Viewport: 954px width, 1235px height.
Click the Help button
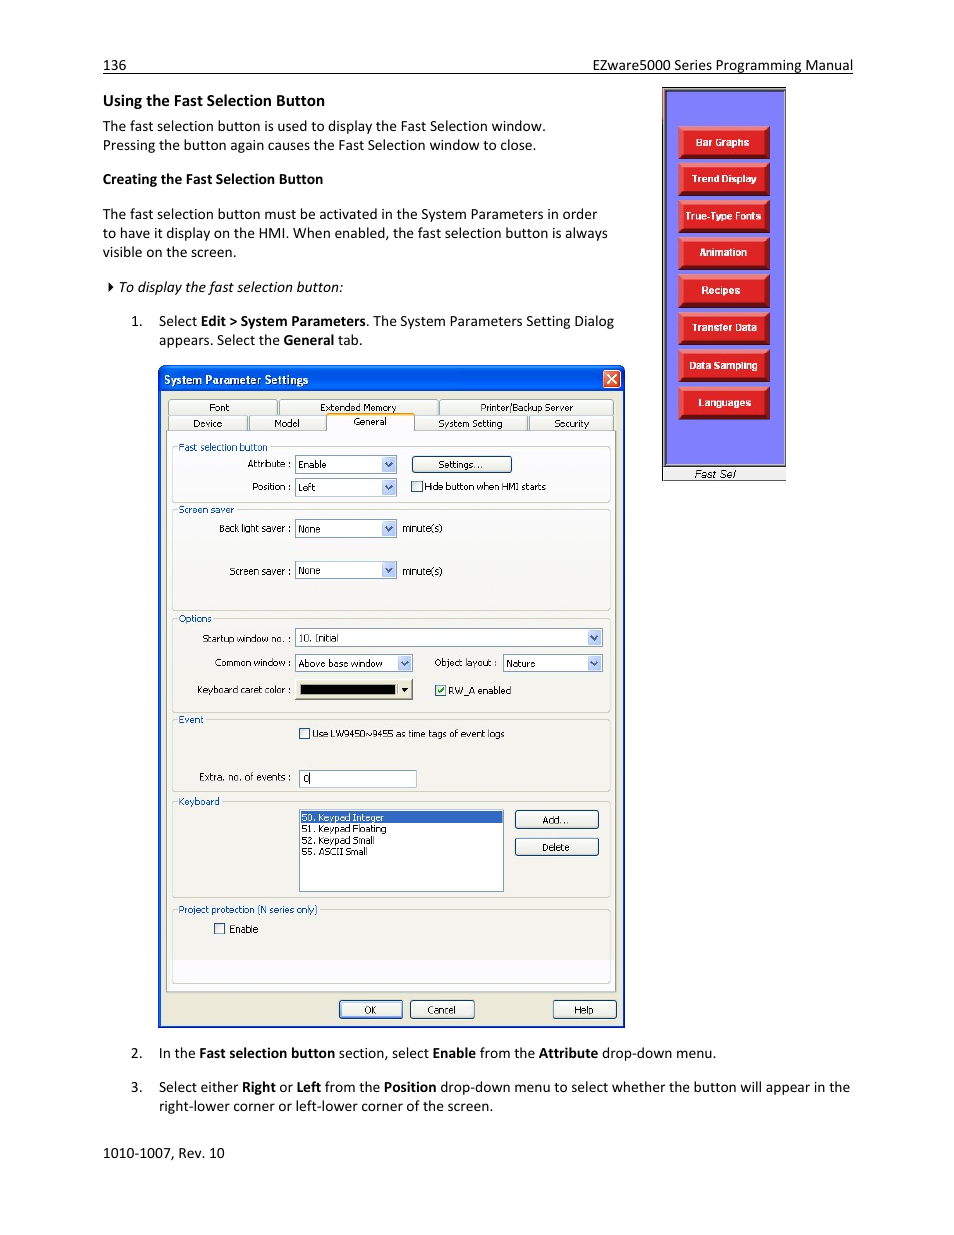pos(584,1010)
